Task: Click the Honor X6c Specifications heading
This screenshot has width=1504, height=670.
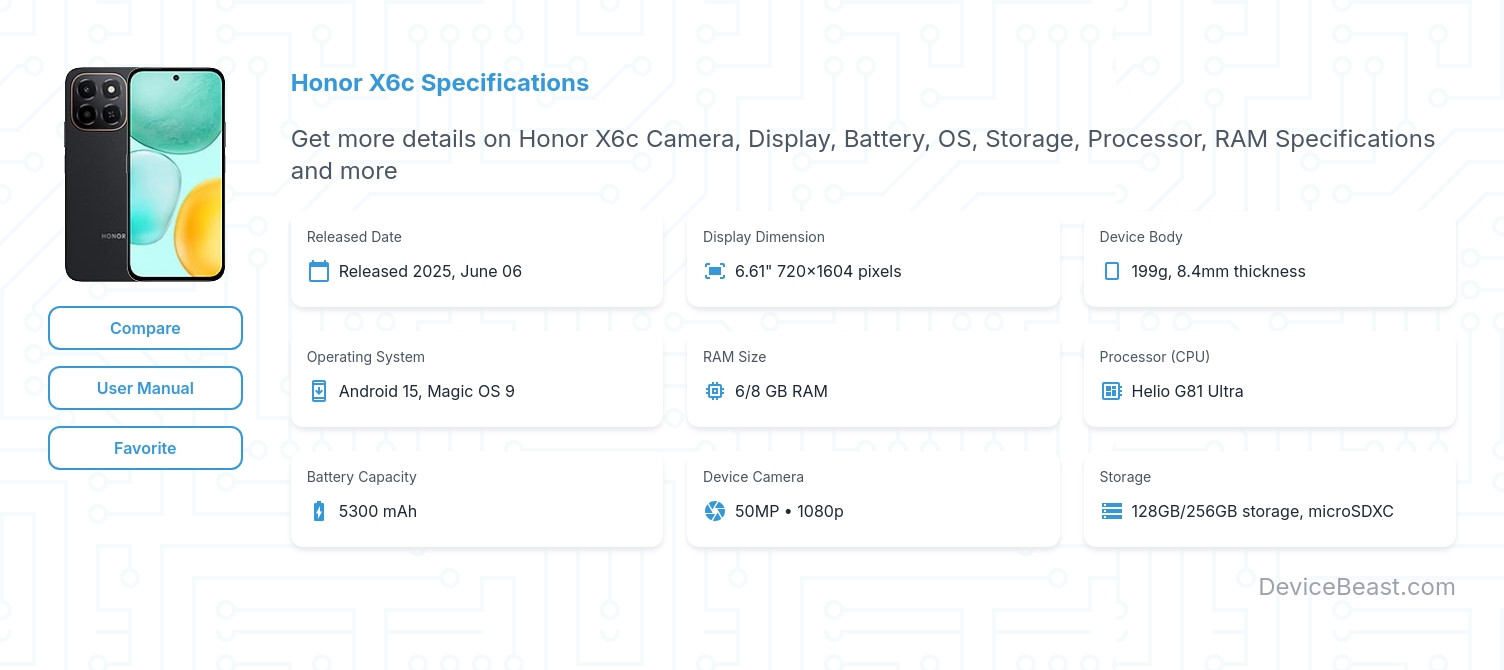Action: tap(440, 83)
